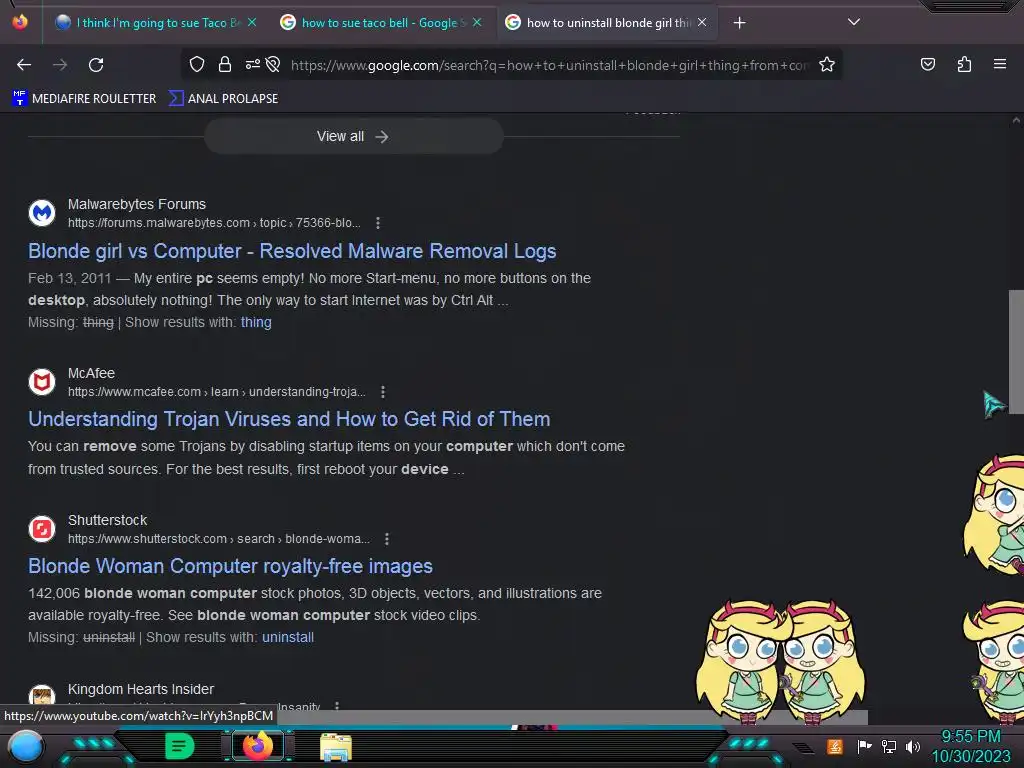The height and width of the screenshot is (768, 1024).
Task: Open Action Center flag icon
Action: coord(864,746)
